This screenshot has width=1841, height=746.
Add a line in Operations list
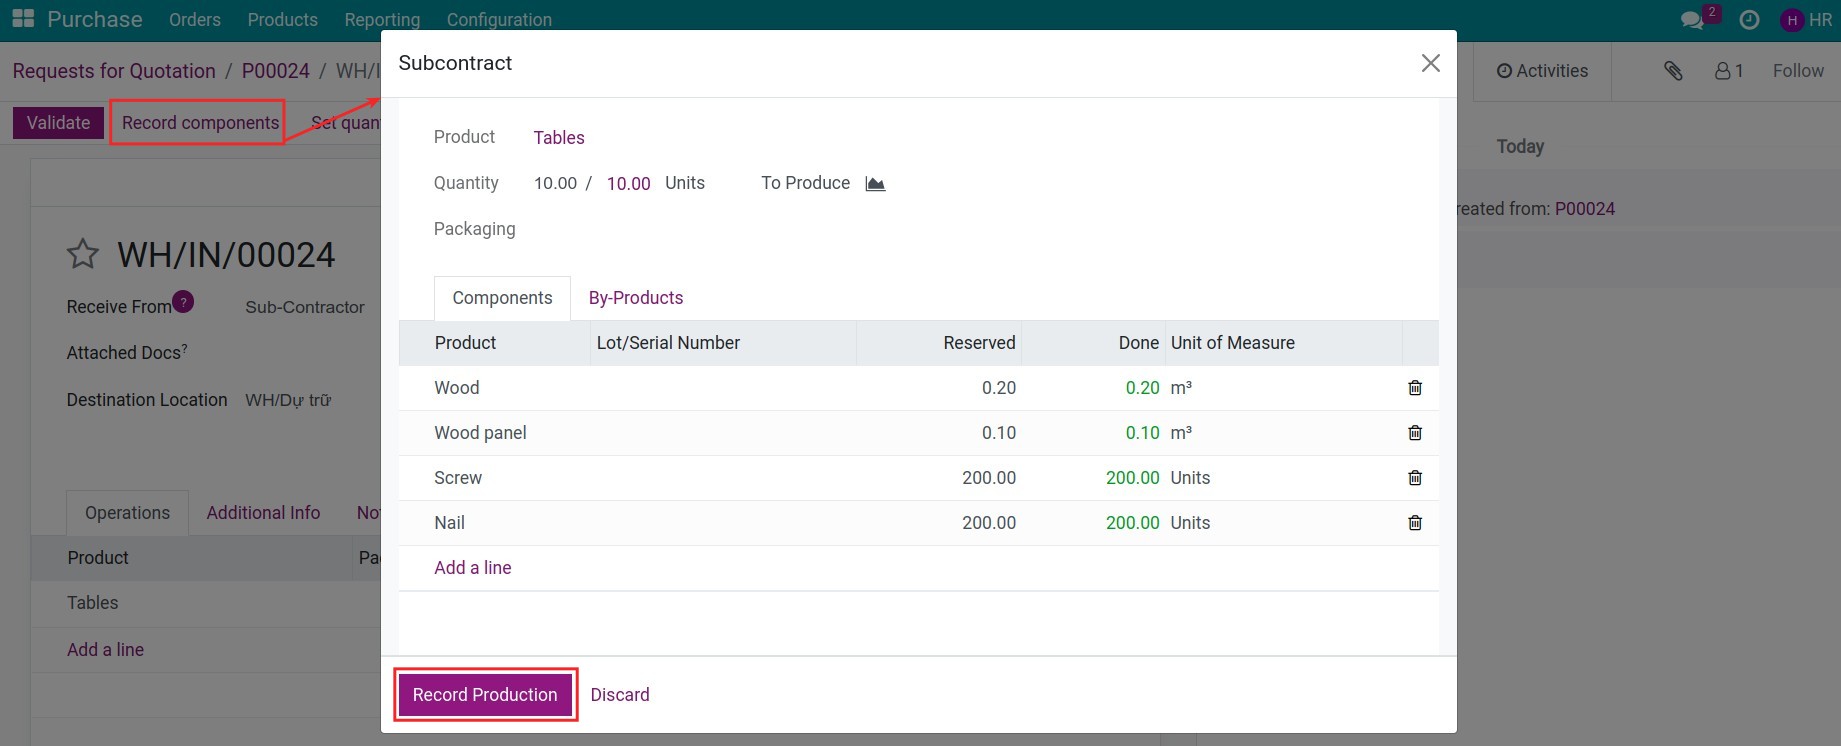[x=105, y=650]
